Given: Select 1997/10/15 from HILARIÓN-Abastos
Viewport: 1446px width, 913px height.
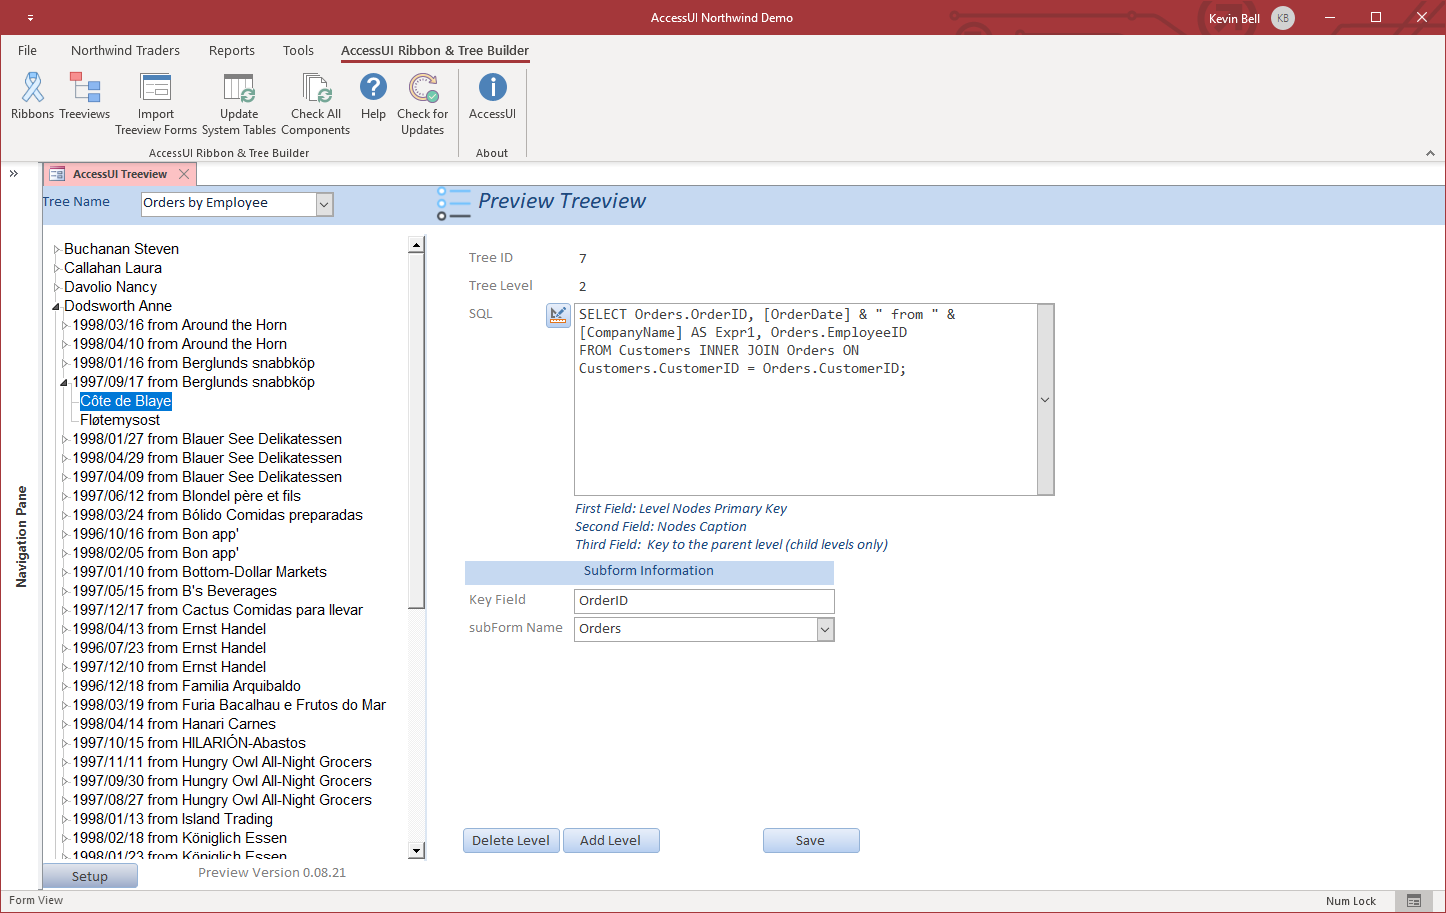Looking at the screenshot, I should pyautogui.click(x=189, y=744).
